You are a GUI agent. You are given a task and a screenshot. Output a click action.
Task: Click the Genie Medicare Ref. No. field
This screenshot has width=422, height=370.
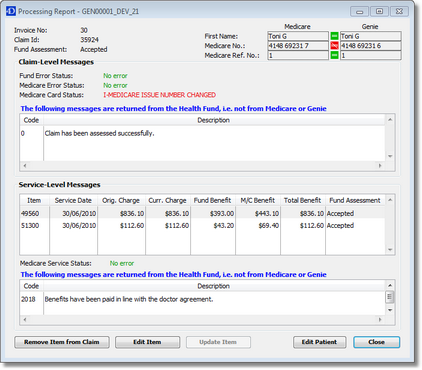point(371,55)
